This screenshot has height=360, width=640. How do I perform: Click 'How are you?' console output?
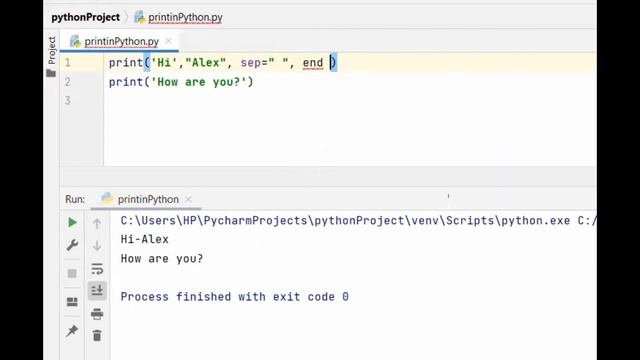tap(162, 259)
